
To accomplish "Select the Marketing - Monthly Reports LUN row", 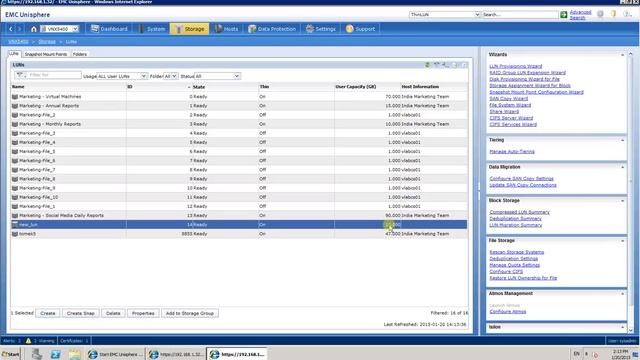I will pos(239,124).
